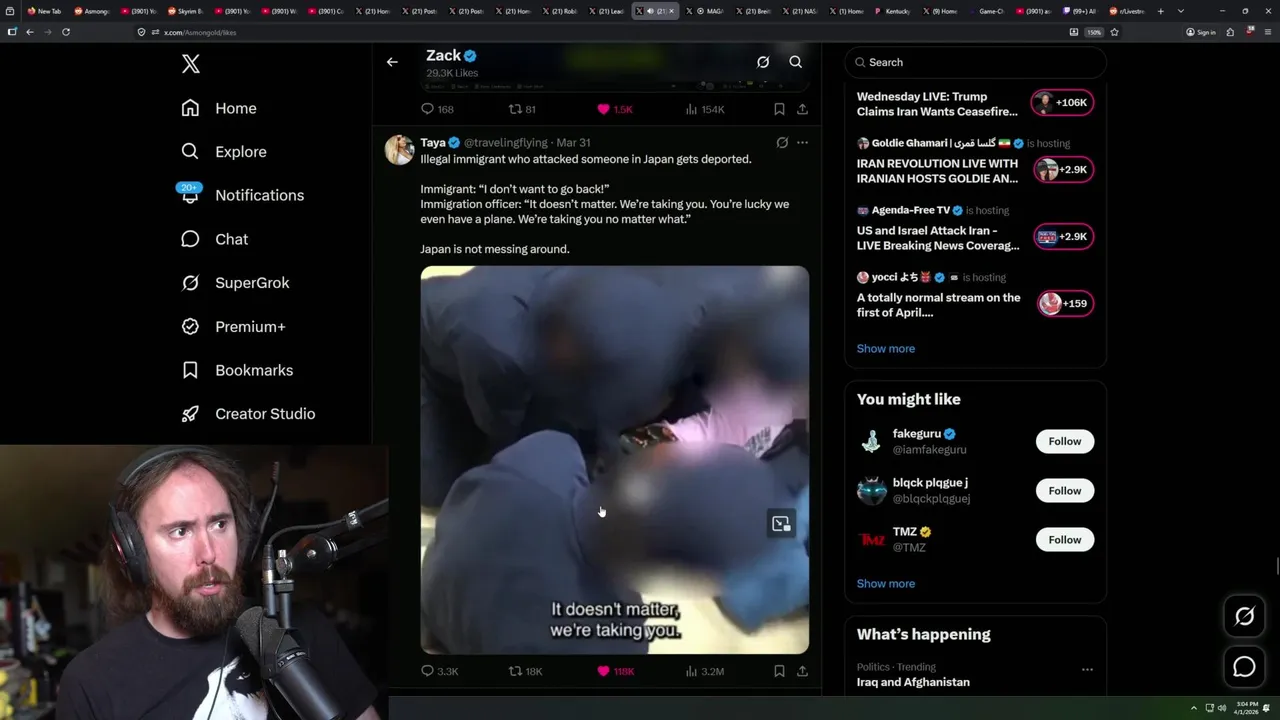
Task: Join the Wednesday LIVE Trump space +106K
Action: [1063, 103]
